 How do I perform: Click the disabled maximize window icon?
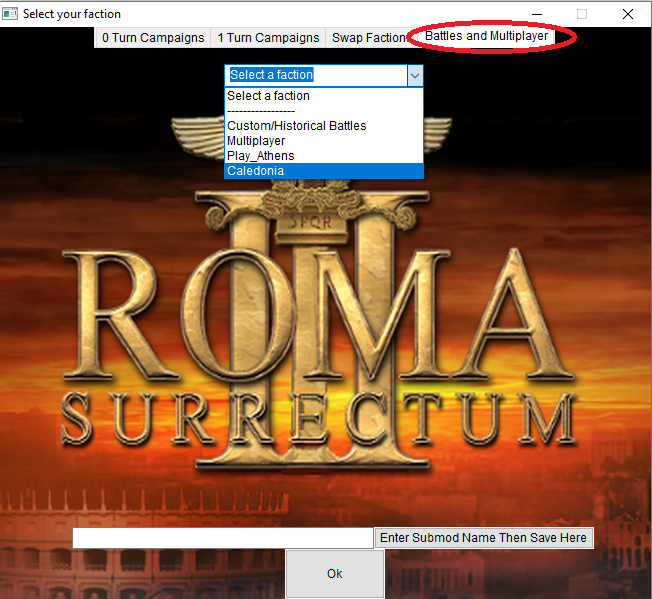tap(582, 14)
